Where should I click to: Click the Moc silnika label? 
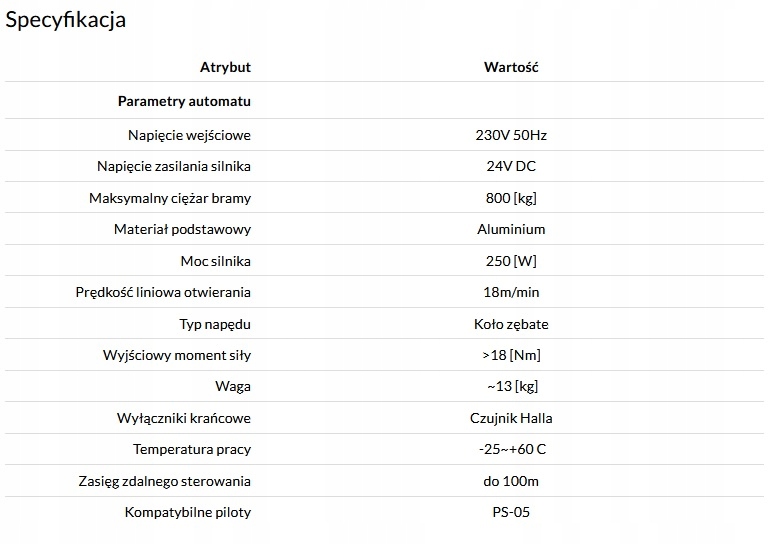tap(215, 261)
